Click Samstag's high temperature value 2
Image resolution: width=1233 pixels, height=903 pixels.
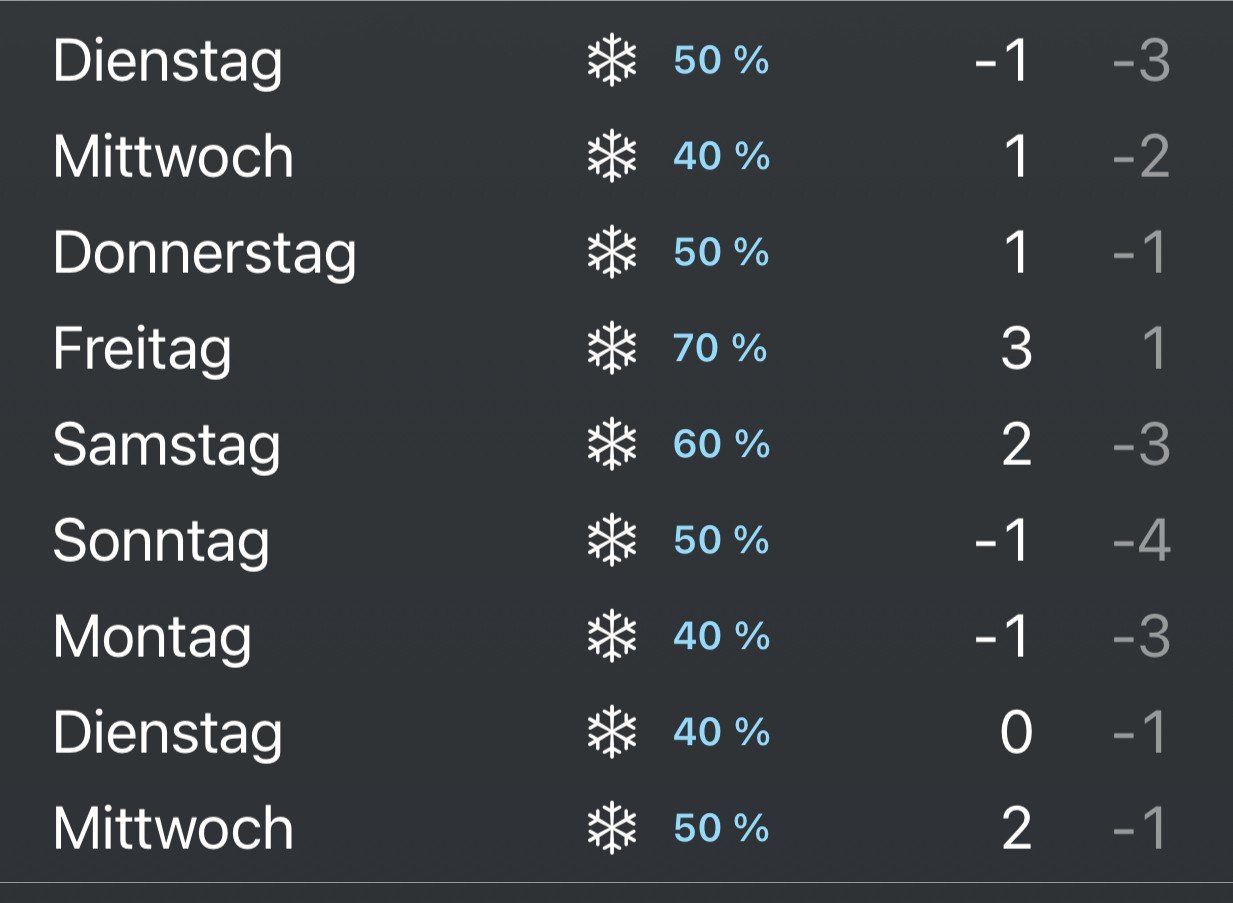(1016, 445)
